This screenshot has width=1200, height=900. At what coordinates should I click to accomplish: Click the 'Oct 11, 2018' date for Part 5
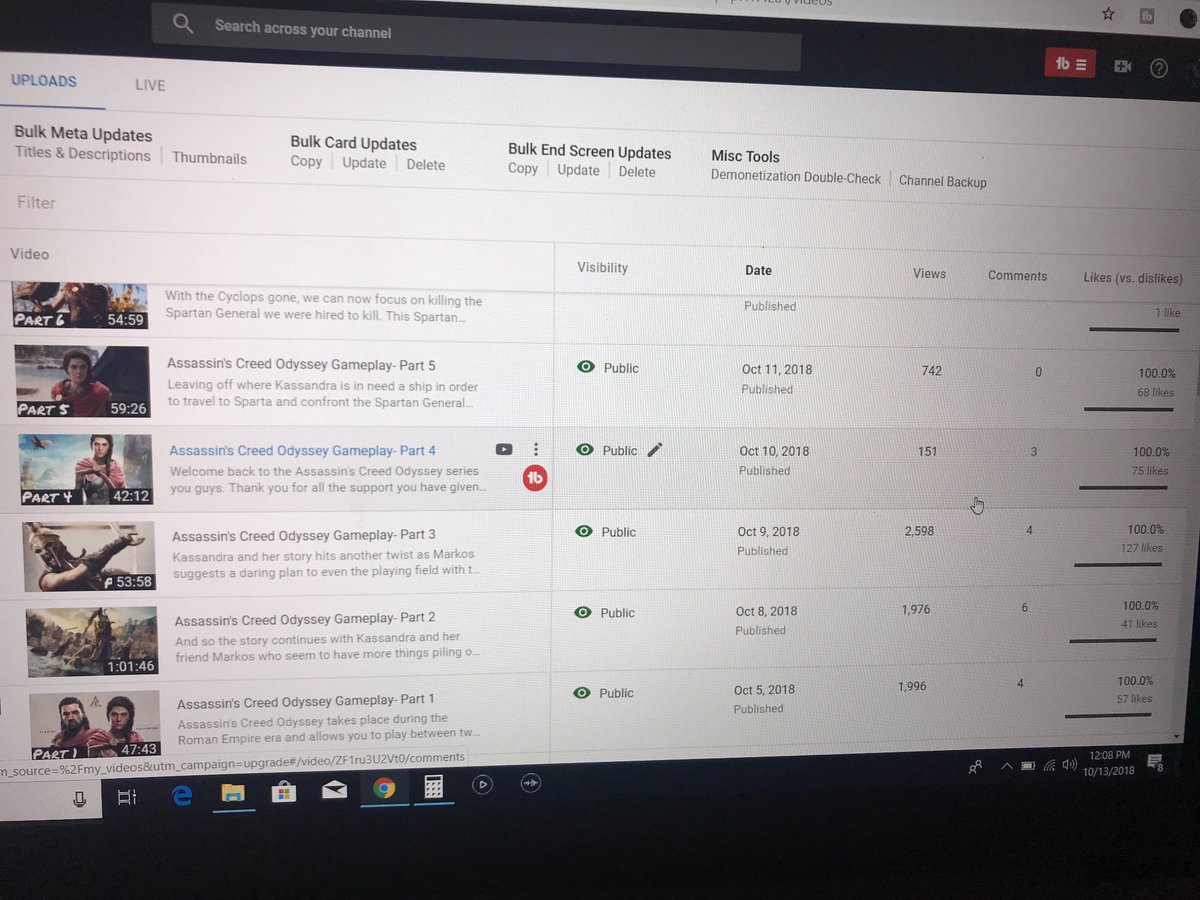(x=777, y=369)
